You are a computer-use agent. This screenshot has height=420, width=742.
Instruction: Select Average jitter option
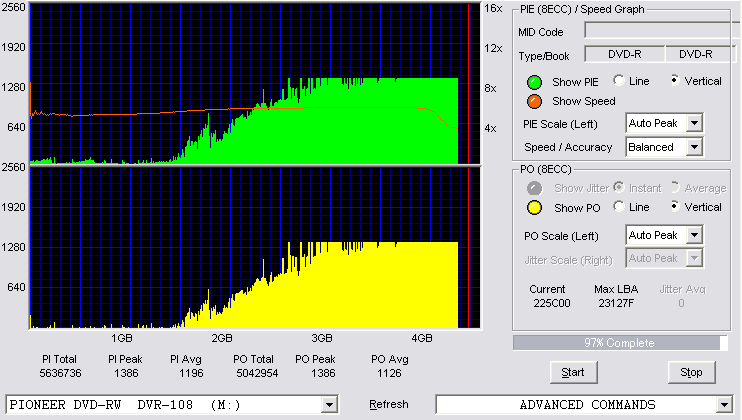(675, 187)
